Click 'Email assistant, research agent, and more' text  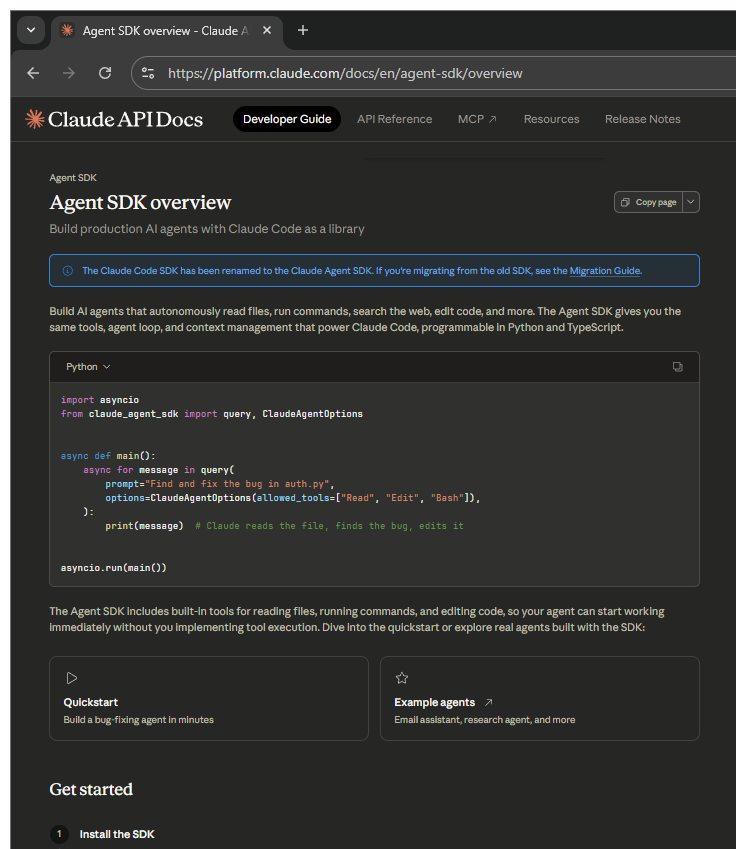(x=485, y=720)
